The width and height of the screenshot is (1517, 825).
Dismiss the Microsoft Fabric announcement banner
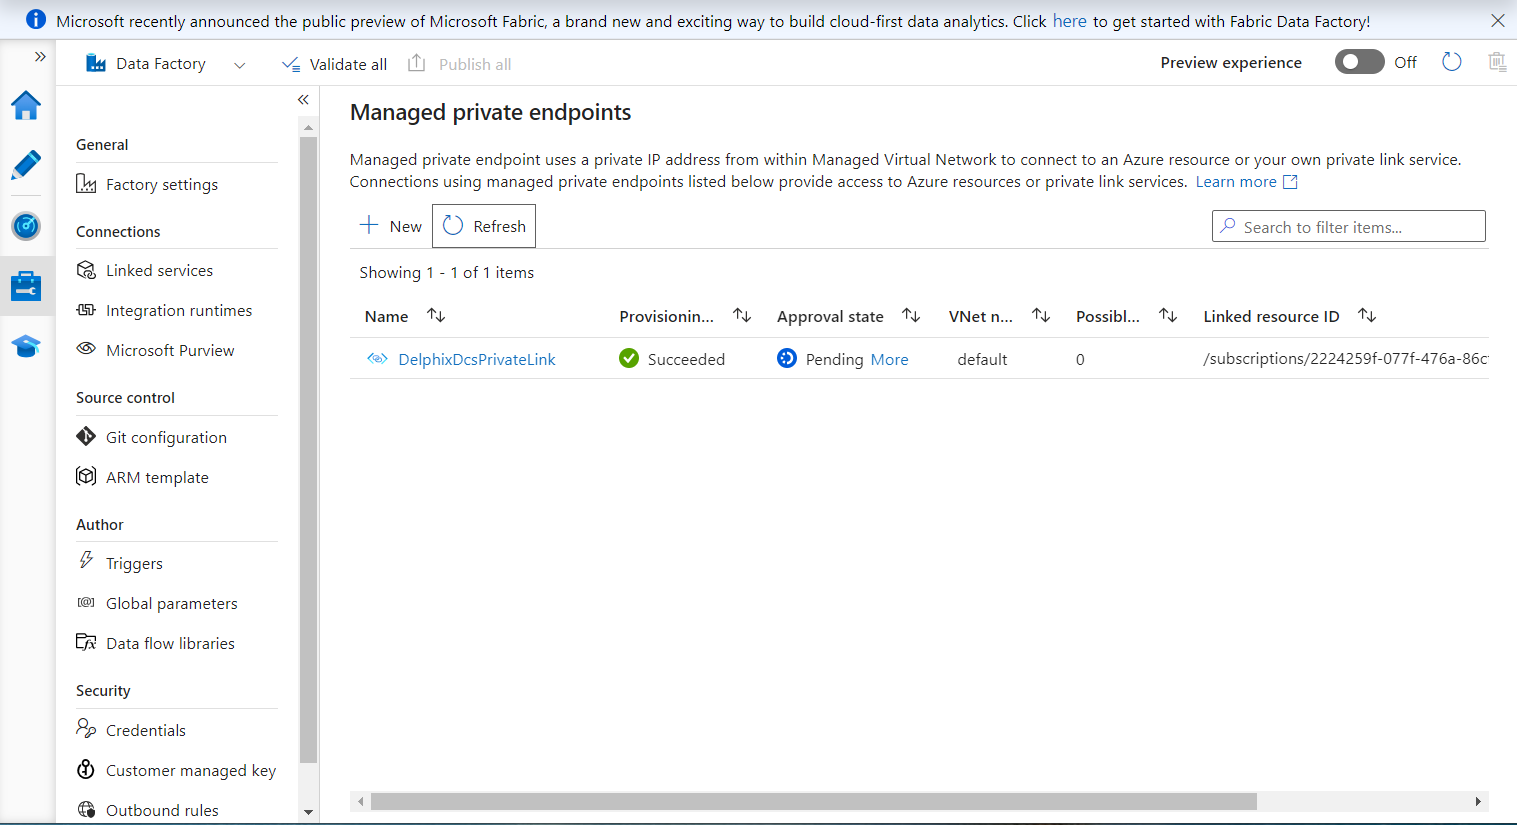[x=1497, y=20]
